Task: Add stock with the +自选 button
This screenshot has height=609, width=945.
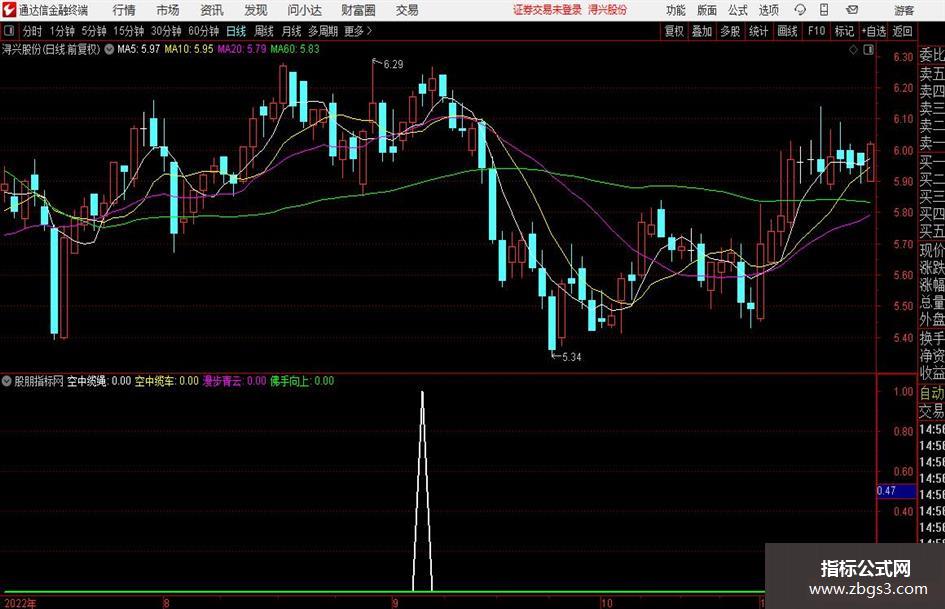Action: 873,31
